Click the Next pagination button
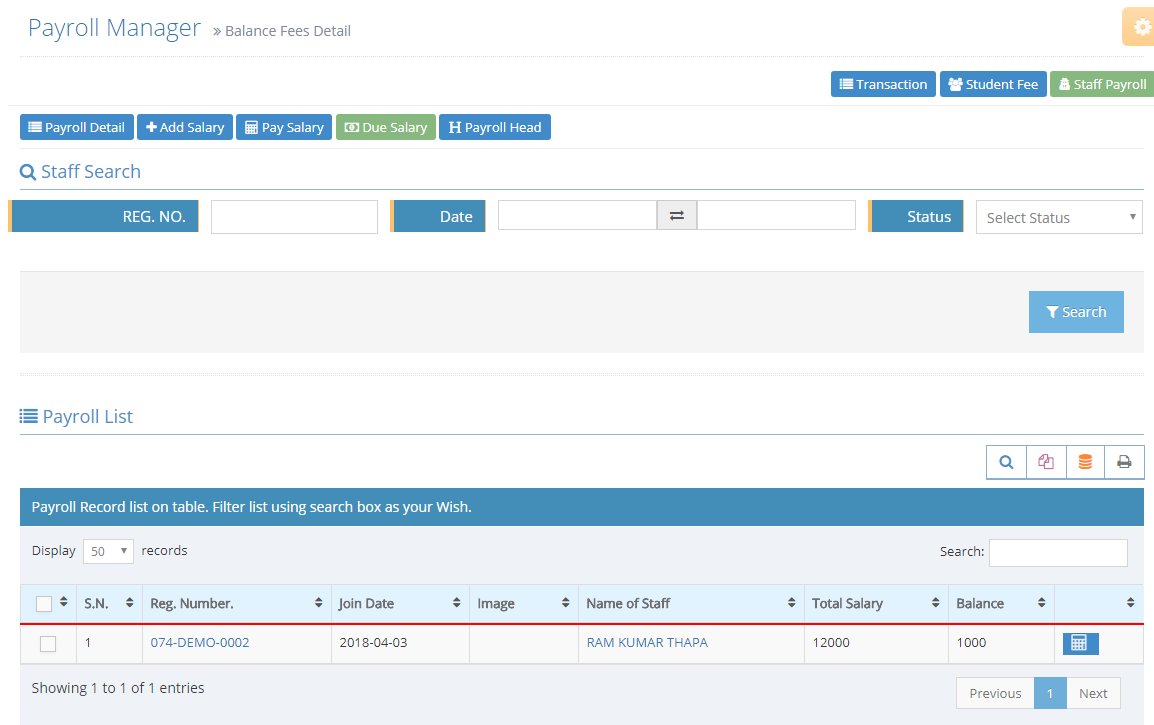1154x725 pixels. coord(1093,693)
